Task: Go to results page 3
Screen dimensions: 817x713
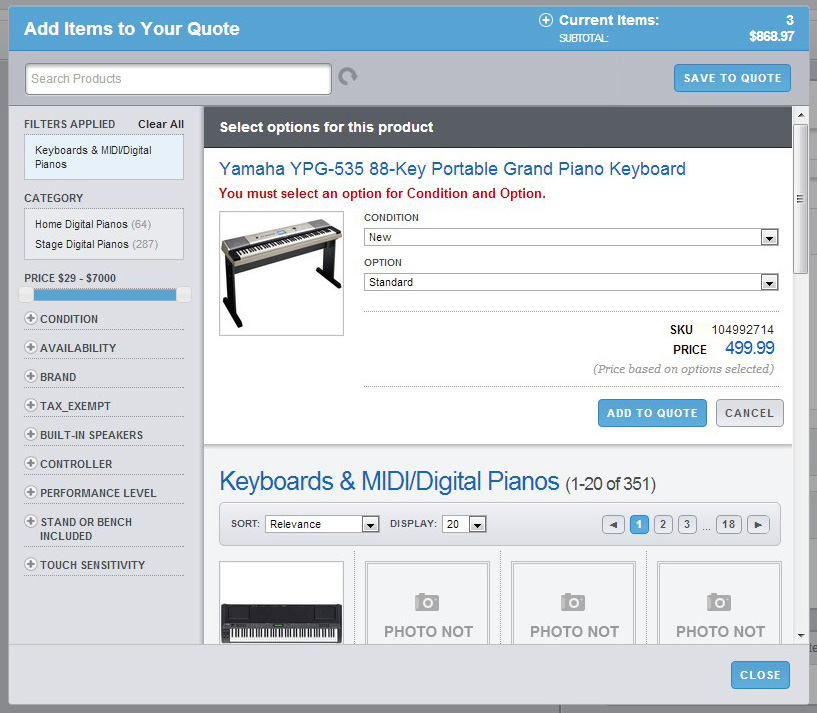Action: [687, 524]
